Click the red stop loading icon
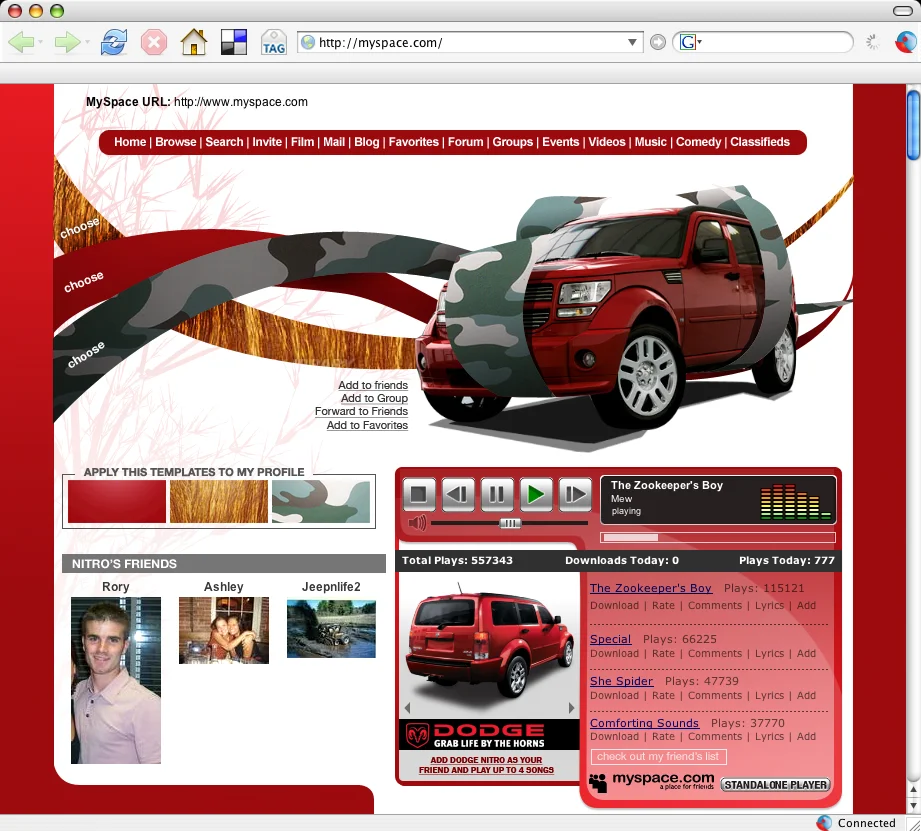The width and height of the screenshot is (921, 831). [154, 42]
